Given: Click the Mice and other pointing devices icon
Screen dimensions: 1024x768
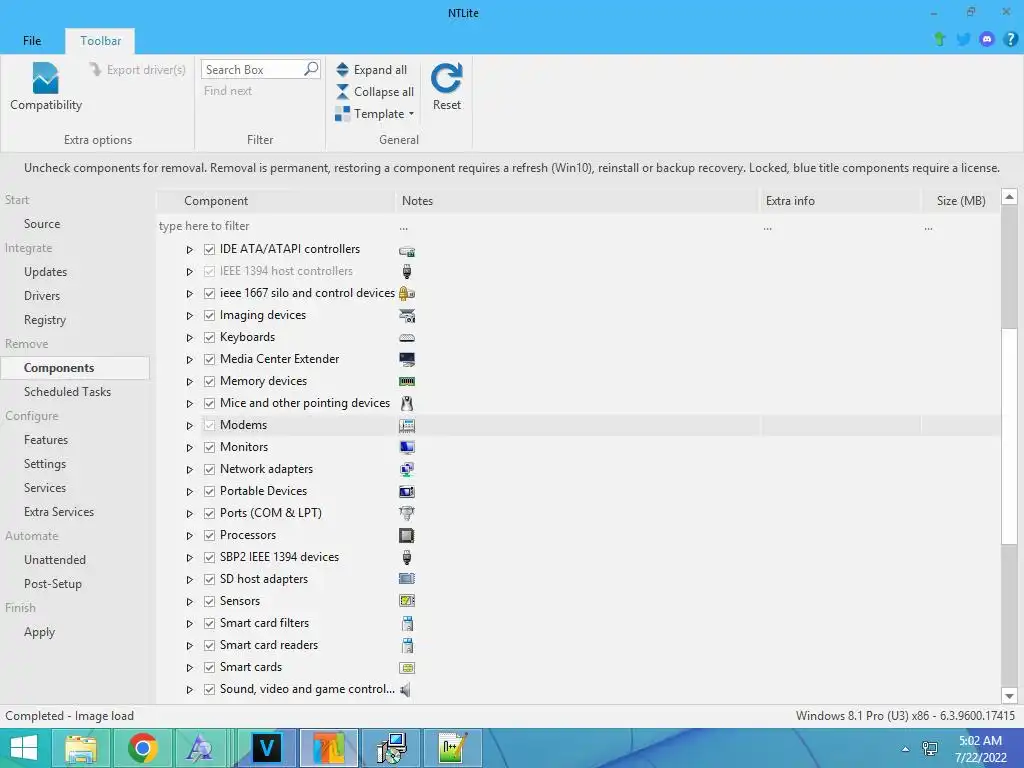Looking at the screenshot, I should click(x=407, y=403).
